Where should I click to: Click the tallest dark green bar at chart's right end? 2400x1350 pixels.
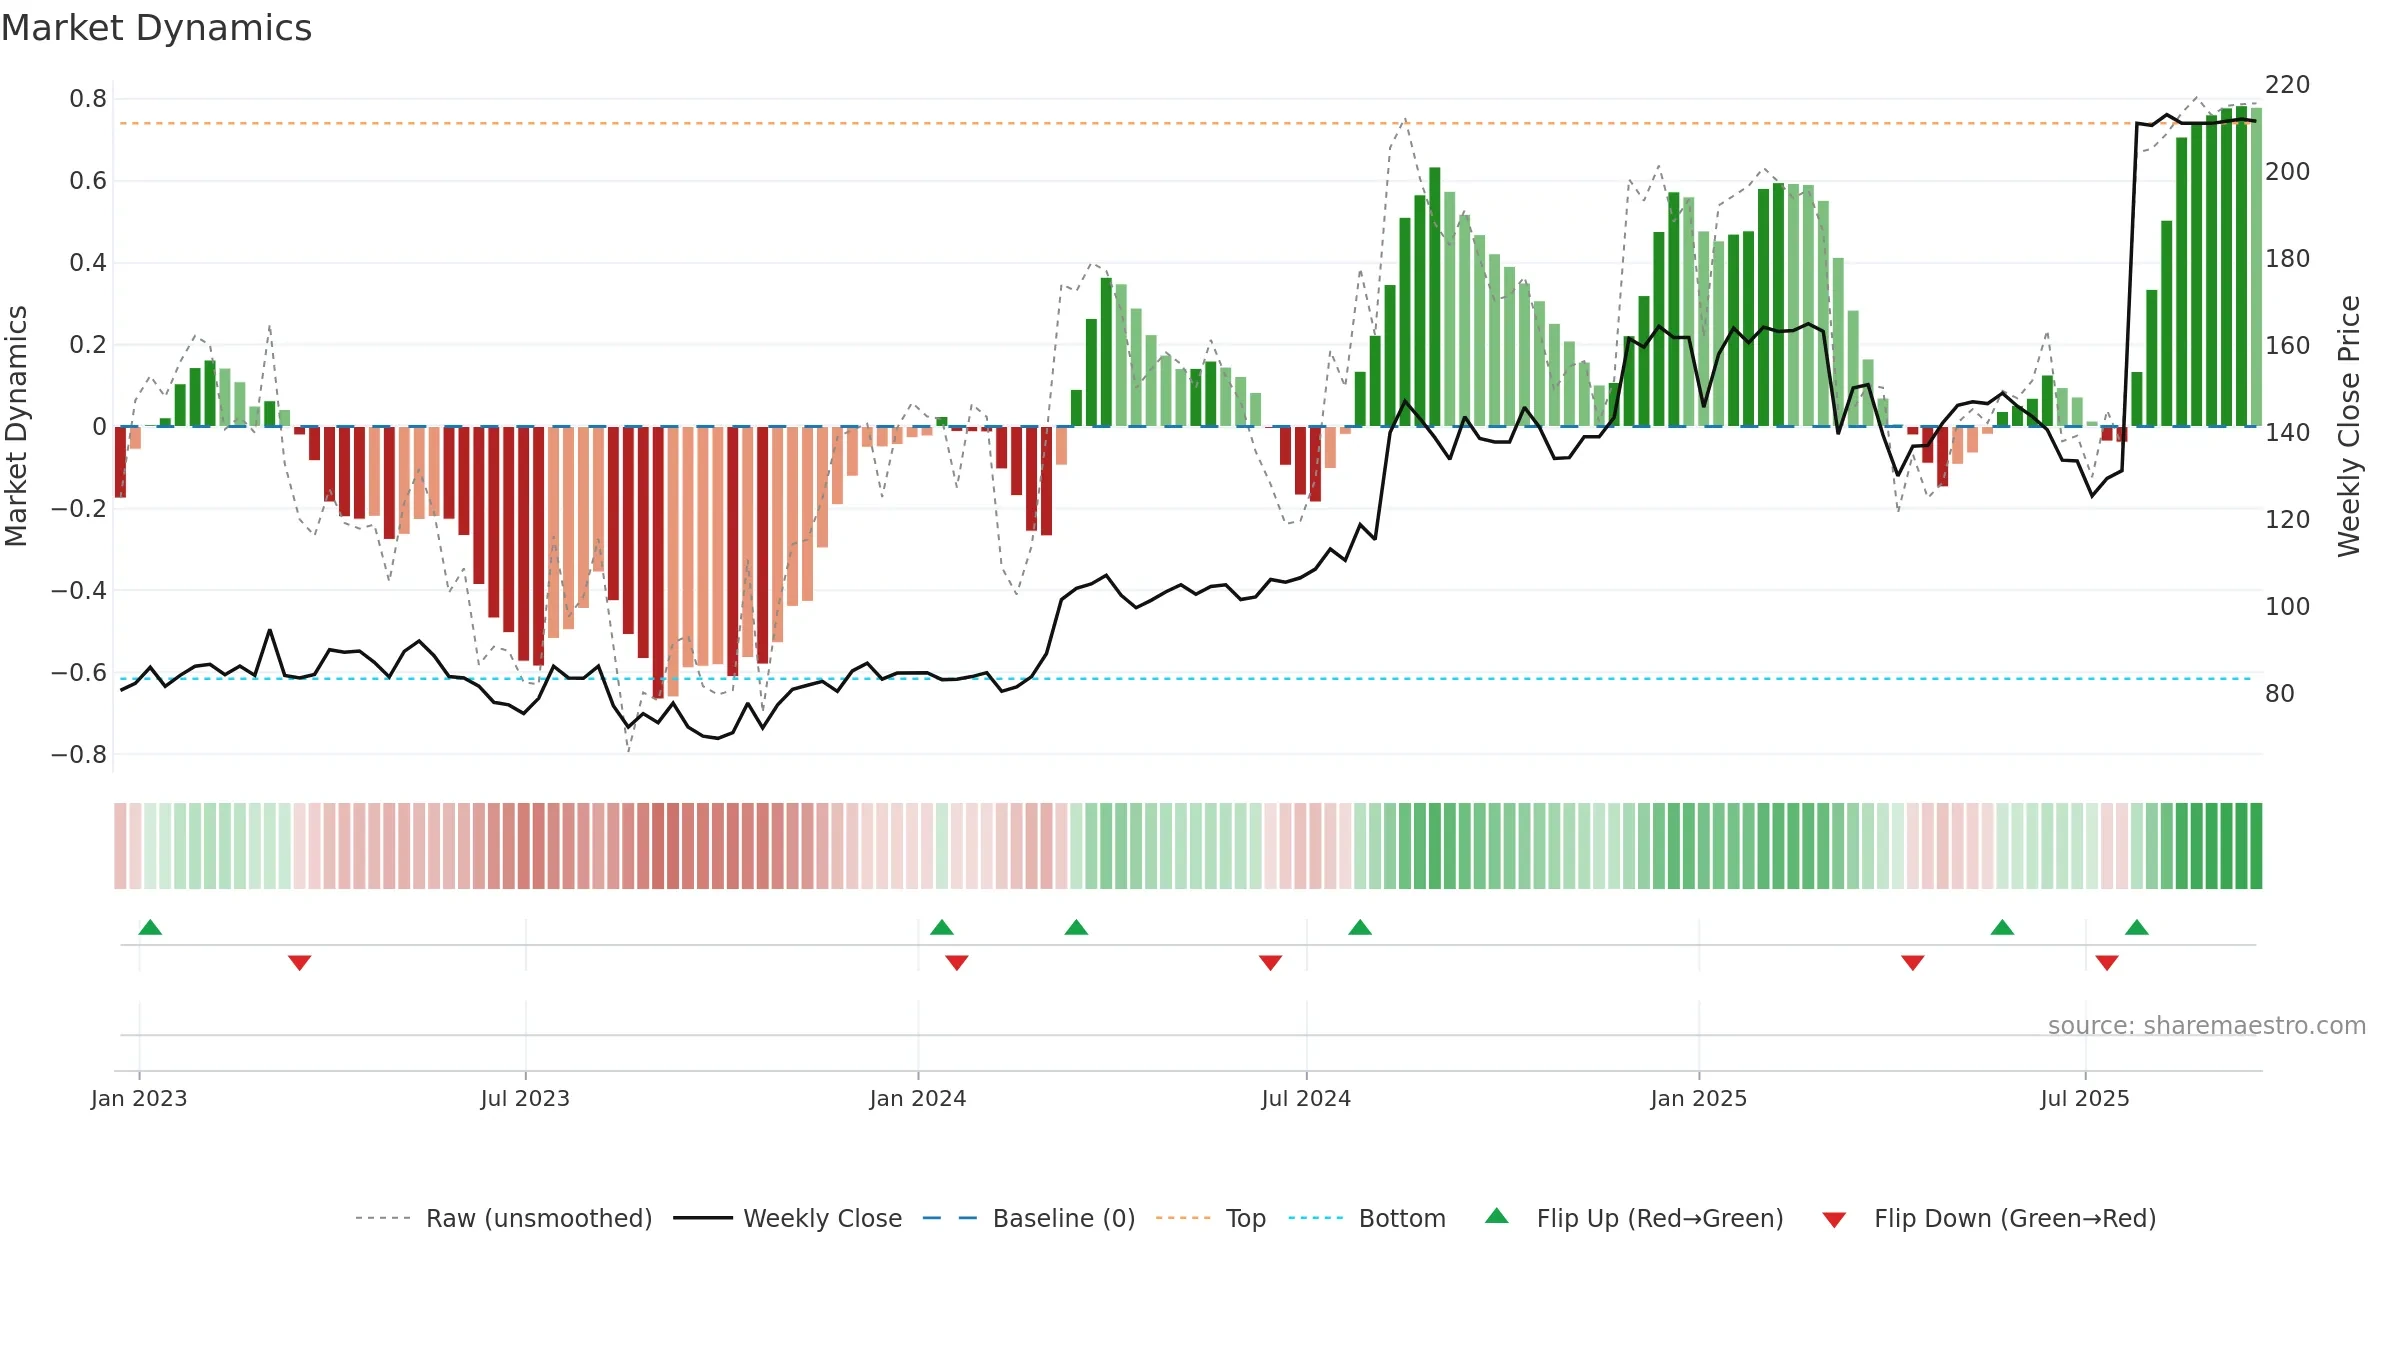(x=2241, y=265)
